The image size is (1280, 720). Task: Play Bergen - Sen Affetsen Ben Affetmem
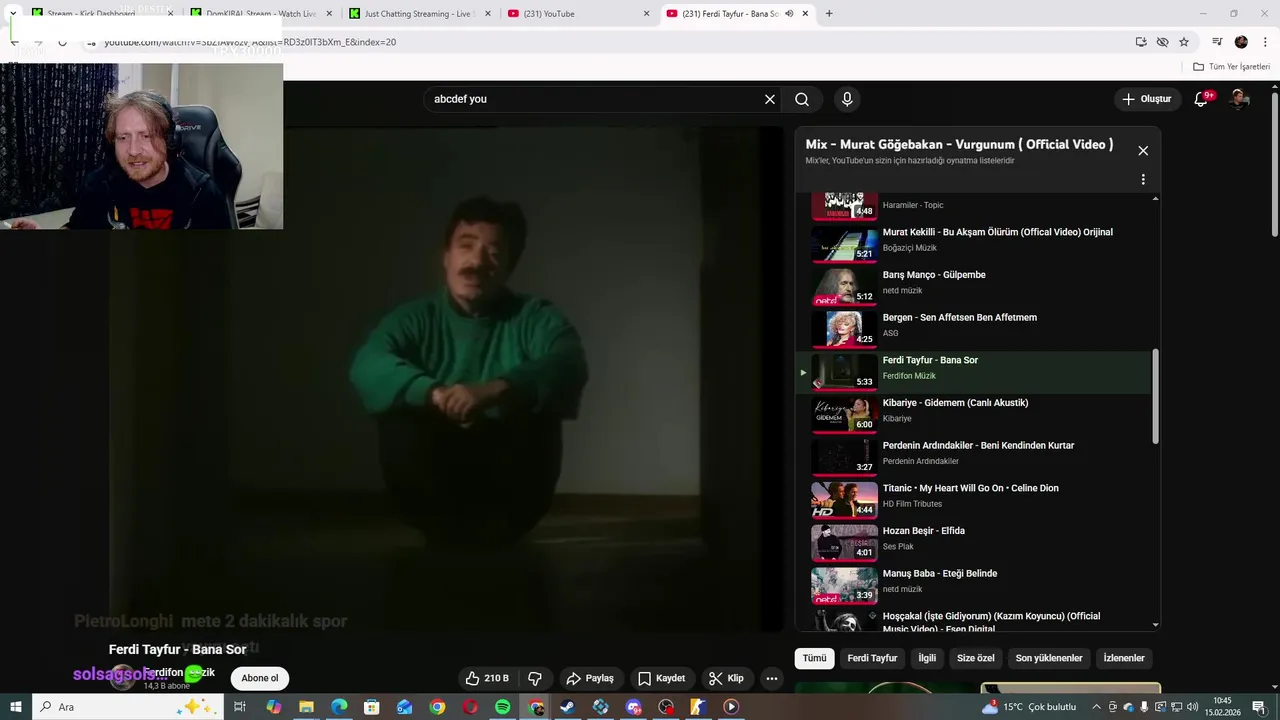975,329
